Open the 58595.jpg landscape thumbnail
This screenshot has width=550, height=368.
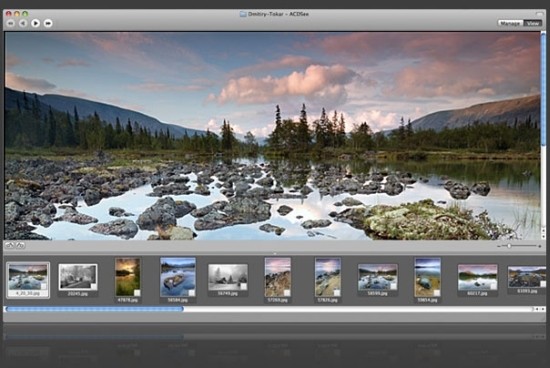[x=377, y=277]
